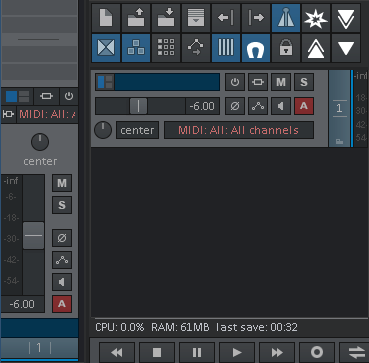Invert phase in mixer strip

coord(62,238)
